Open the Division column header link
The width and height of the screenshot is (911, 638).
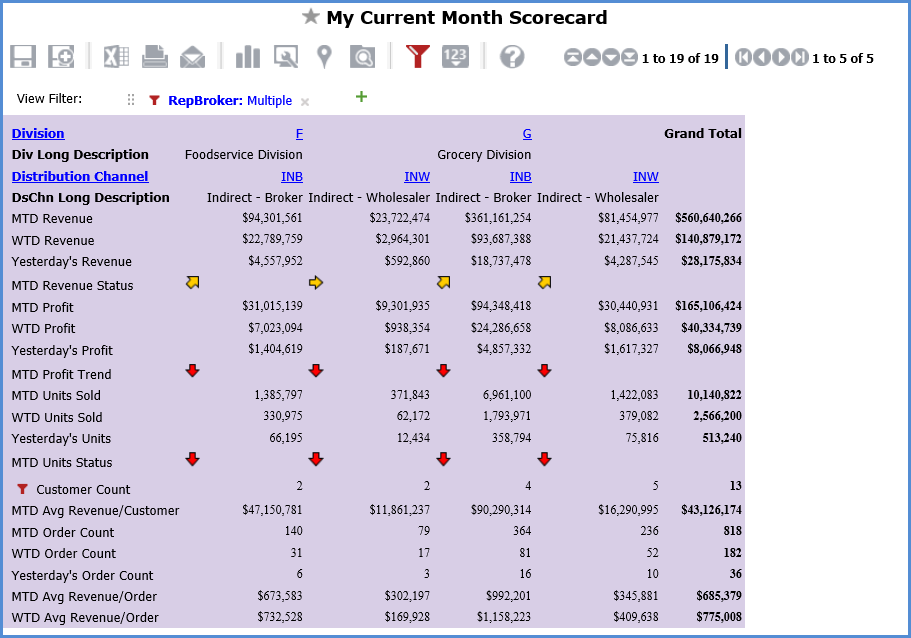38,133
